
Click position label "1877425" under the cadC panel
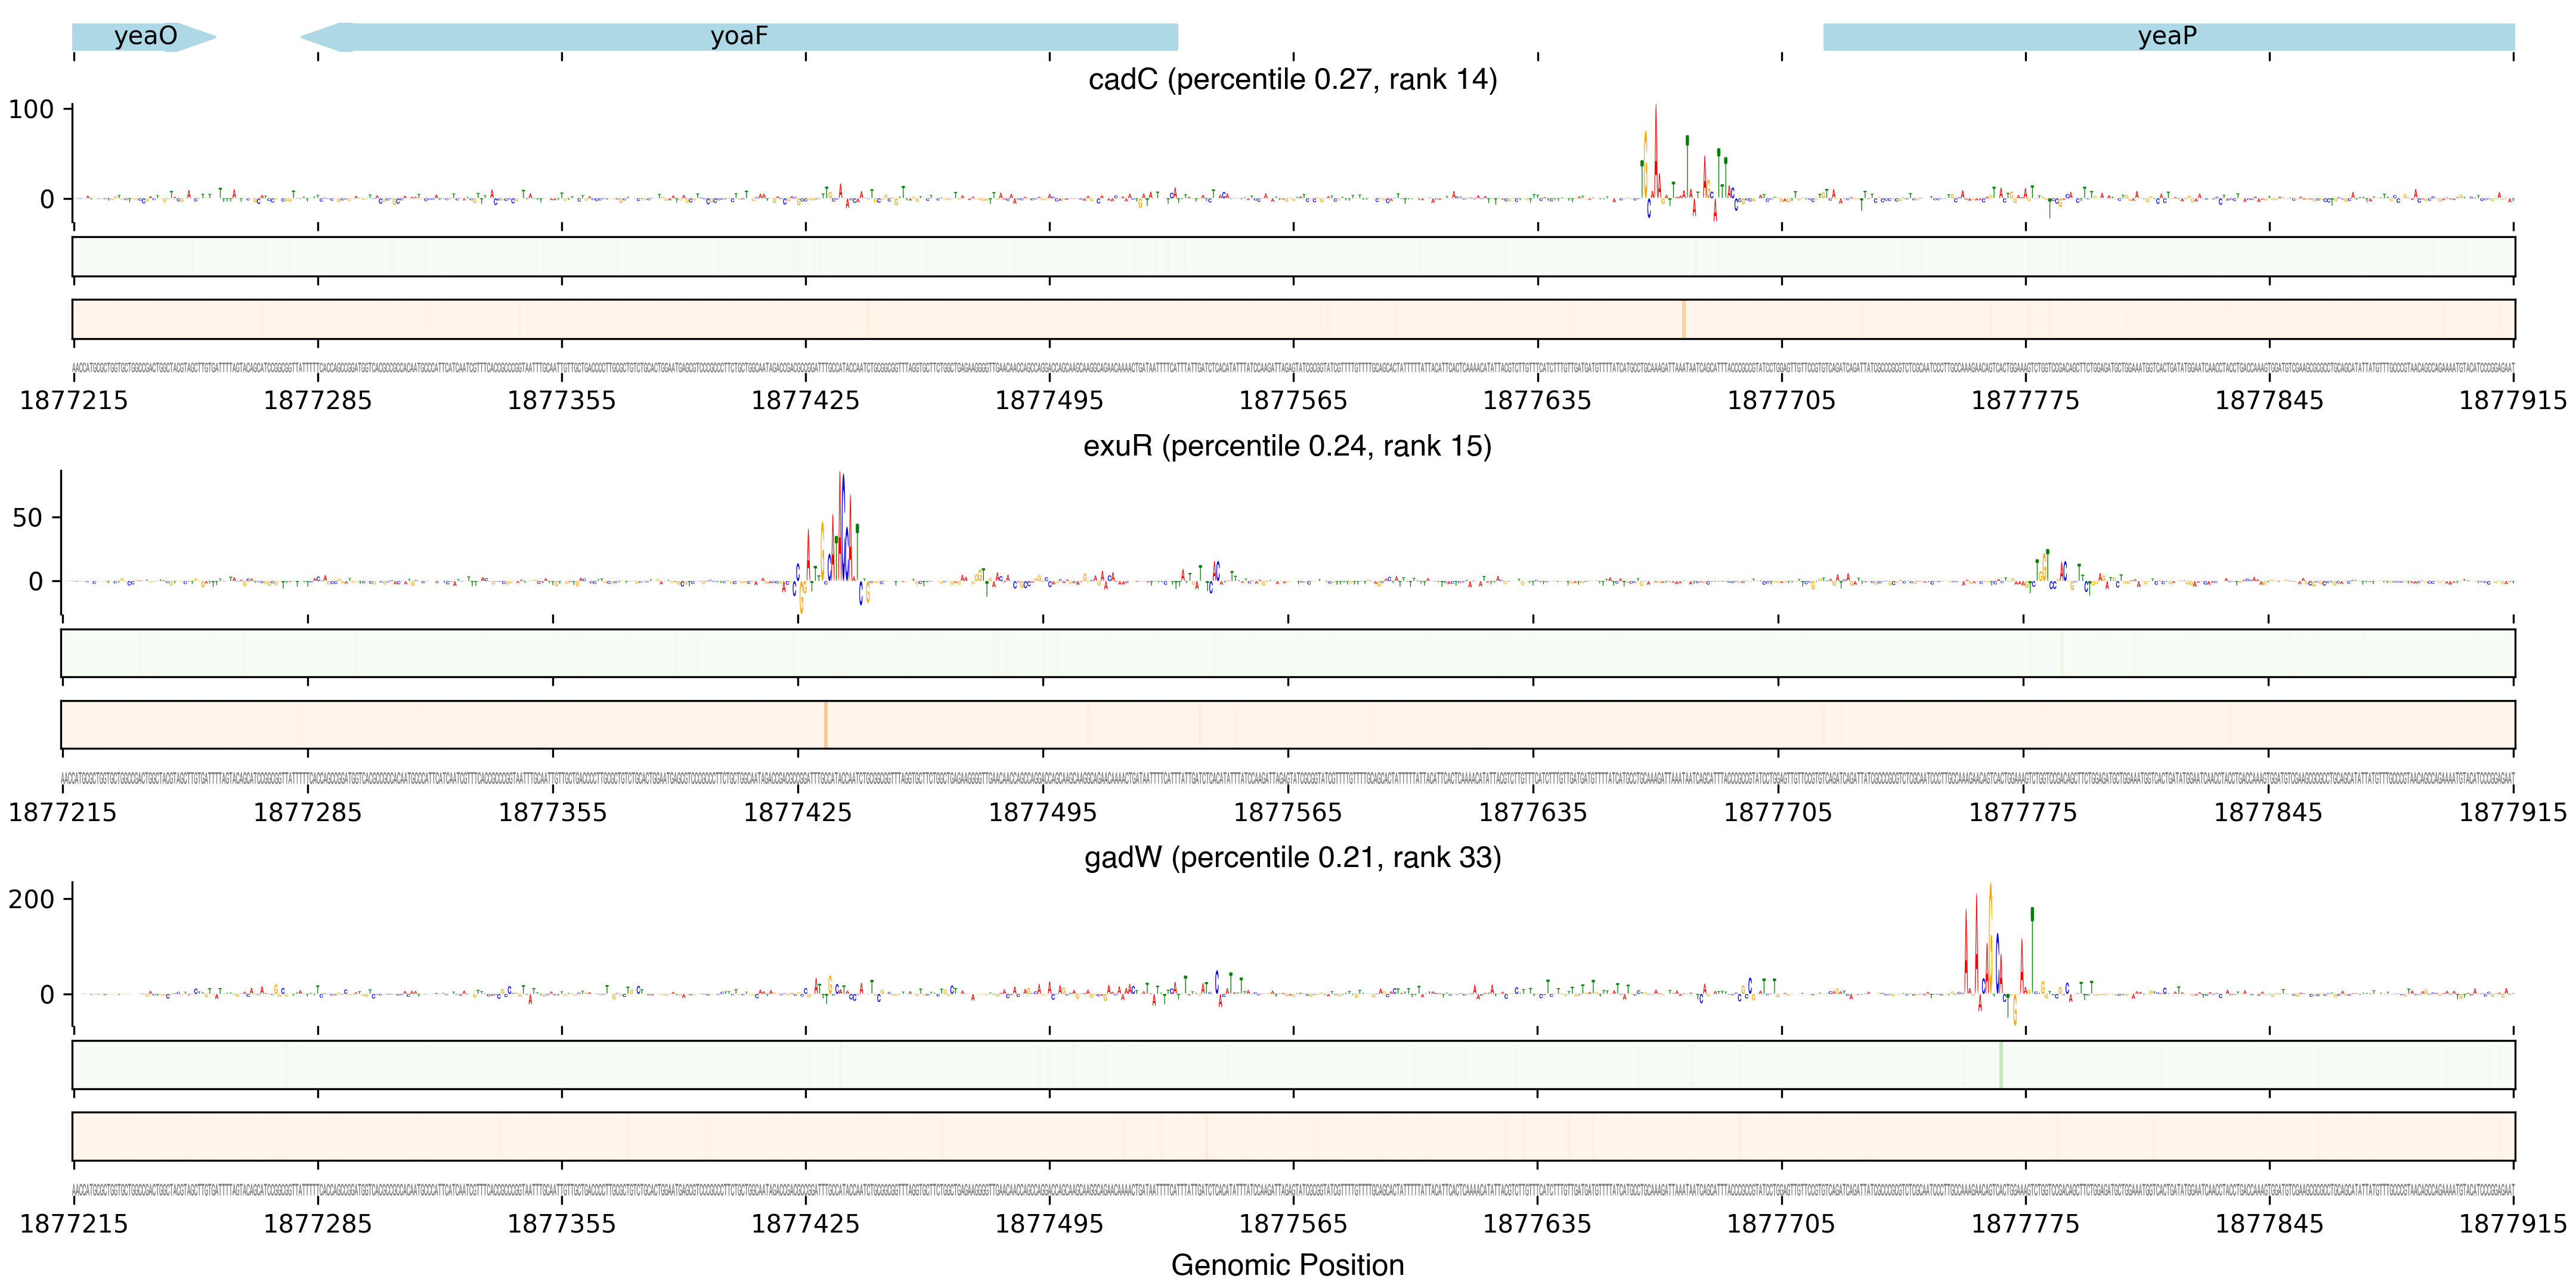coord(806,401)
